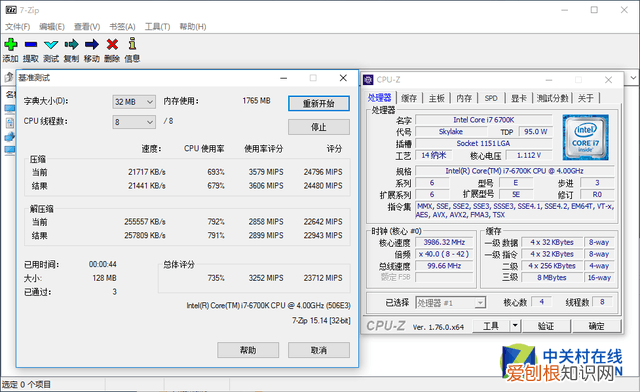The image size is (640, 392).
Task: Click the green Add (添加) toolbar icon
Action: pos(11,44)
